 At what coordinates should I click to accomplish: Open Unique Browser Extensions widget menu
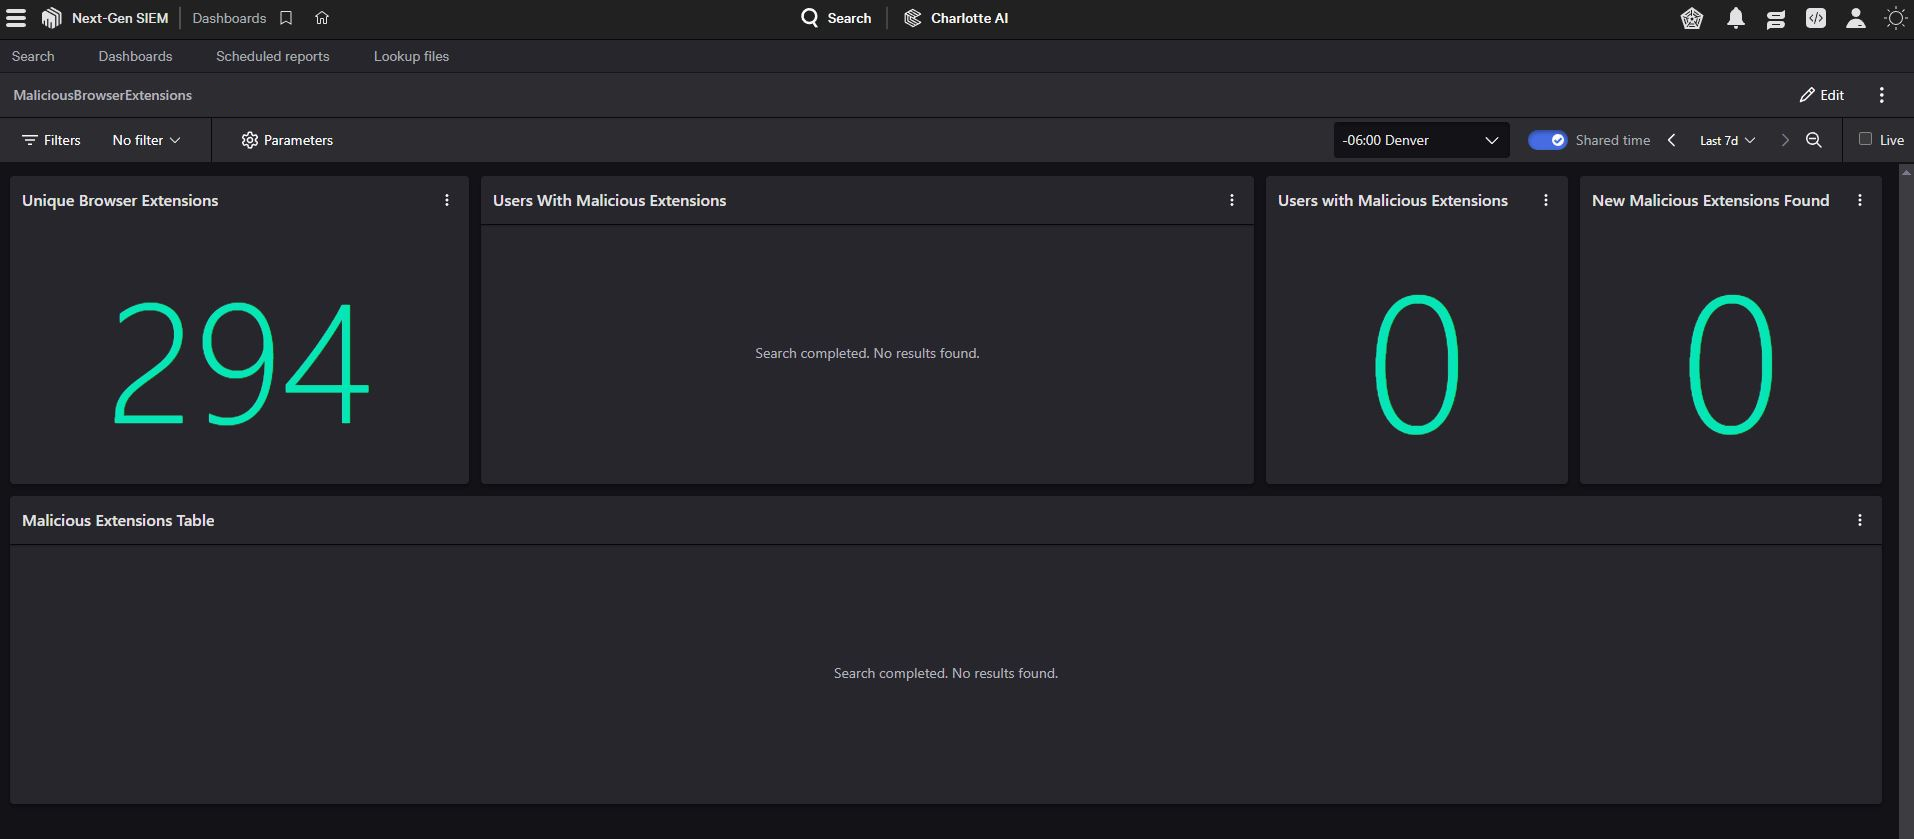point(447,200)
